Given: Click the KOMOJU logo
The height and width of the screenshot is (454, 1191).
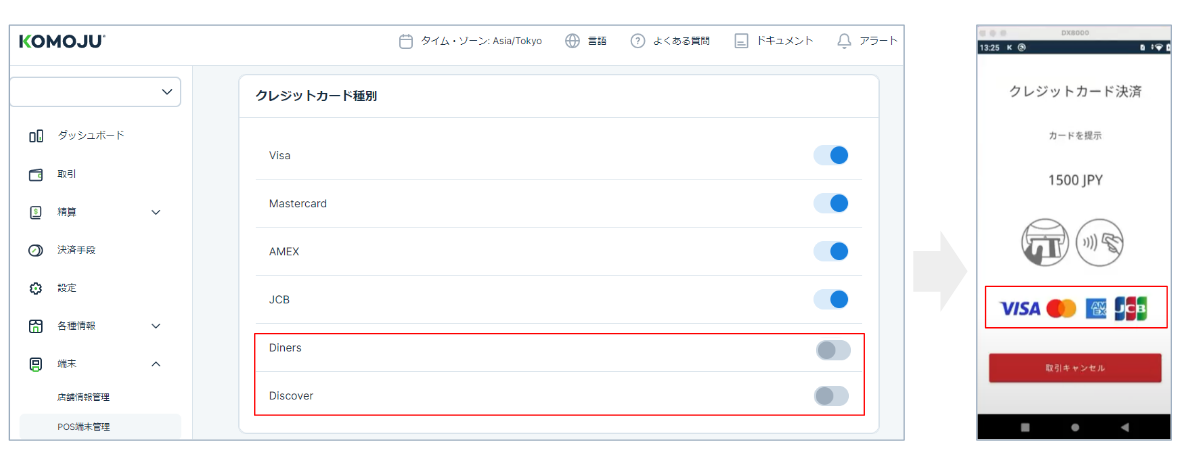Looking at the screenshot, I should coord(61,41).
